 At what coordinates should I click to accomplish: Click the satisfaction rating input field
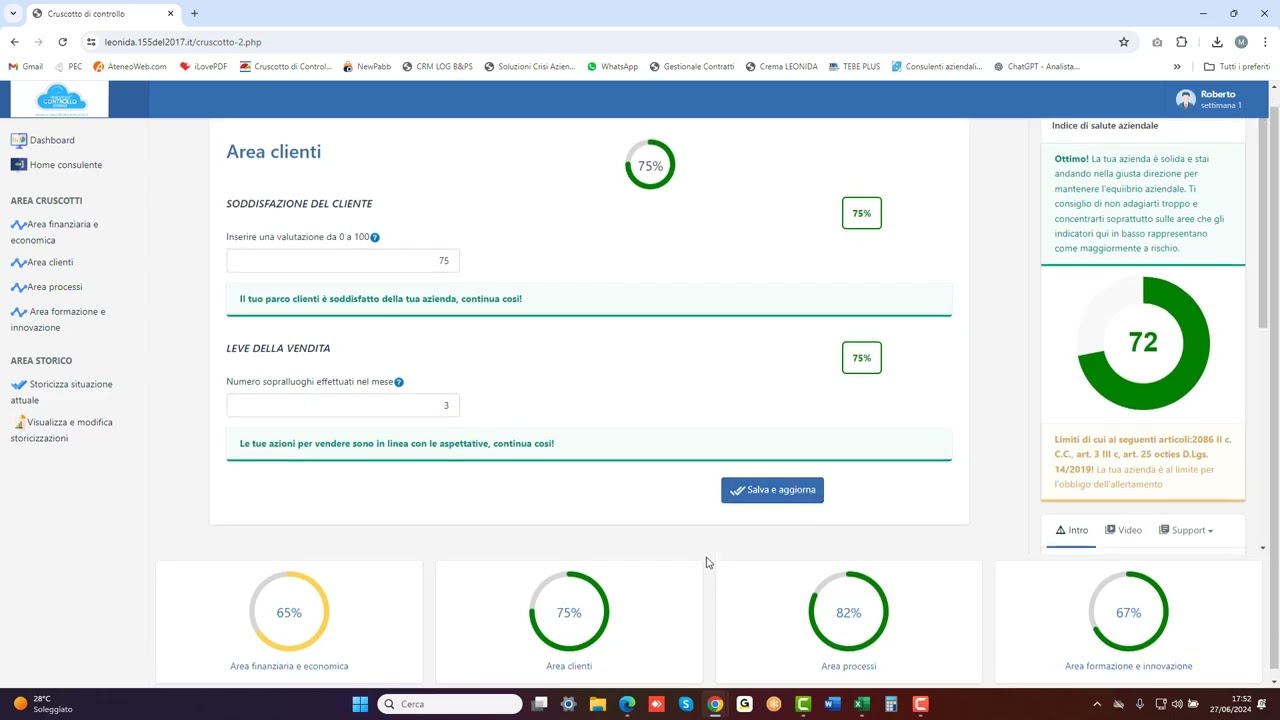click(x=343, y=261)
